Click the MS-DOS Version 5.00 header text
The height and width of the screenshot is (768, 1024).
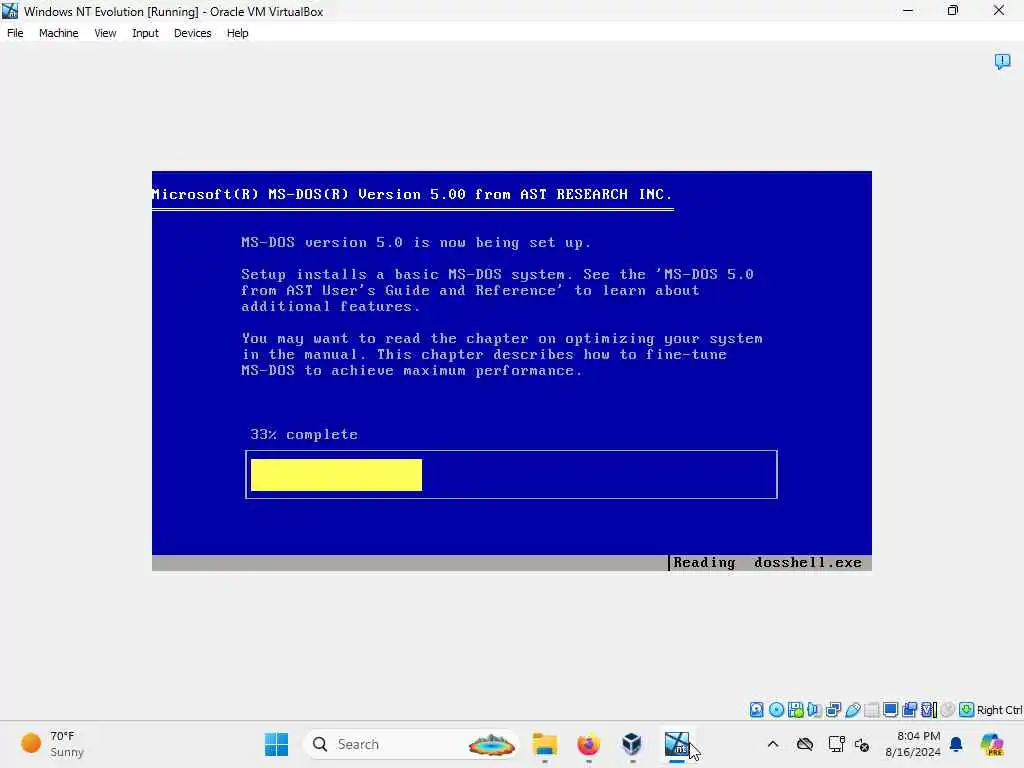click(411, 194)
